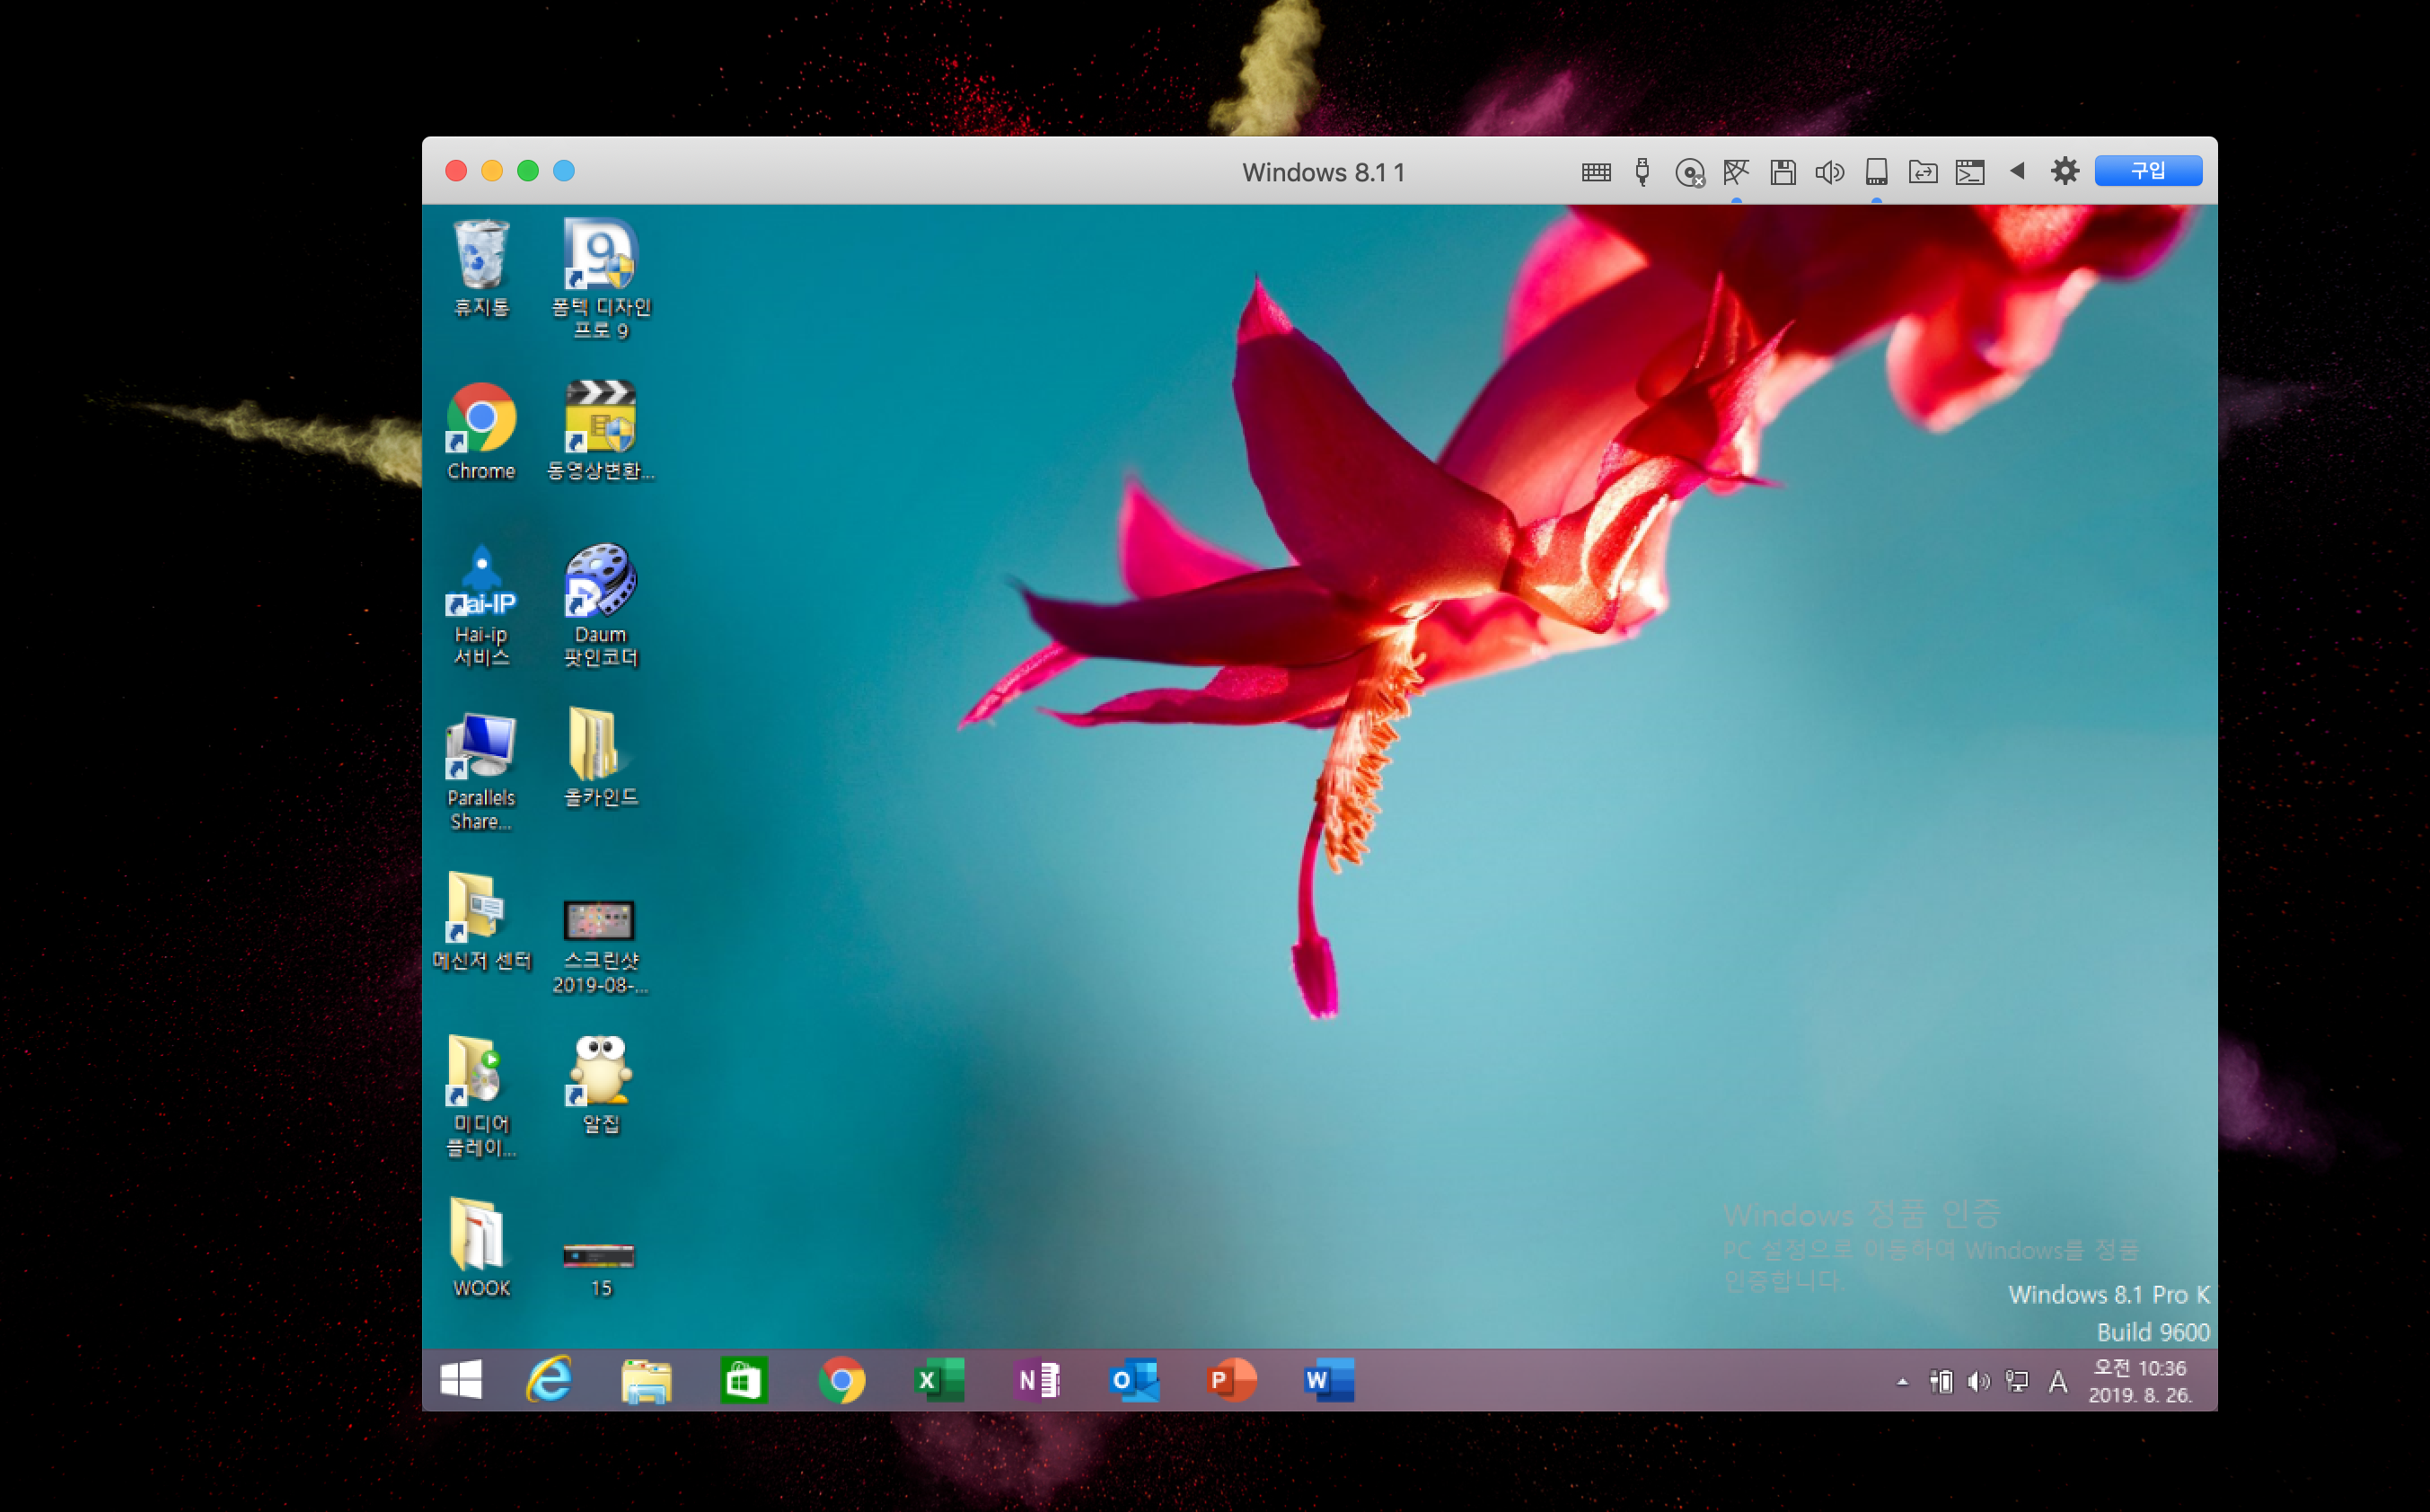Screen dimensions: 2430x1512
Task: Click the floppy disk icon
Action: point(1782,172)
